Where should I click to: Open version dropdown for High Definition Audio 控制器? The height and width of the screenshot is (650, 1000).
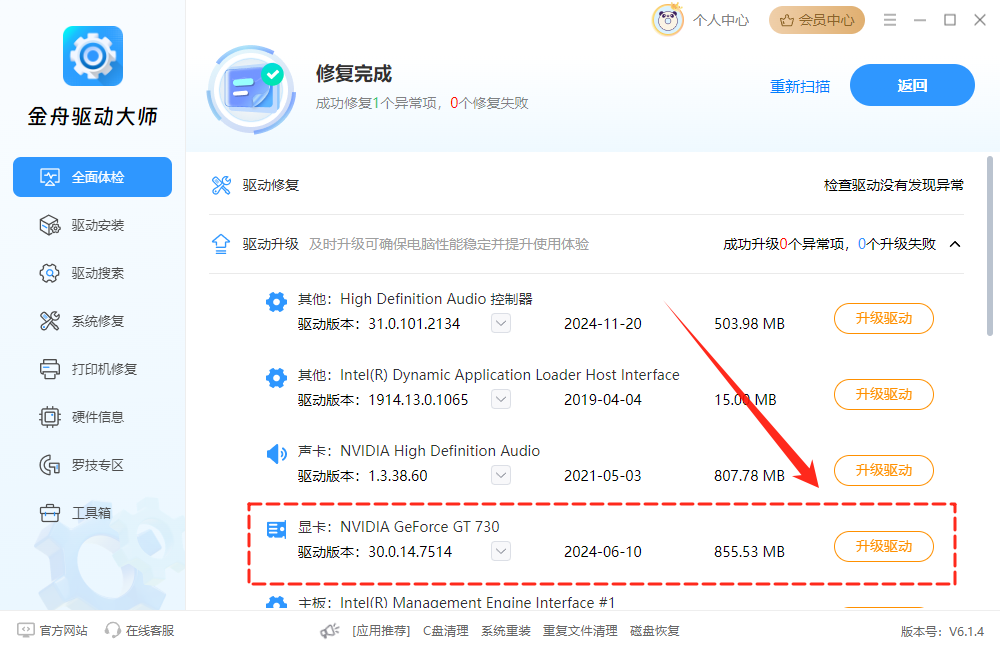pos(500,323)
